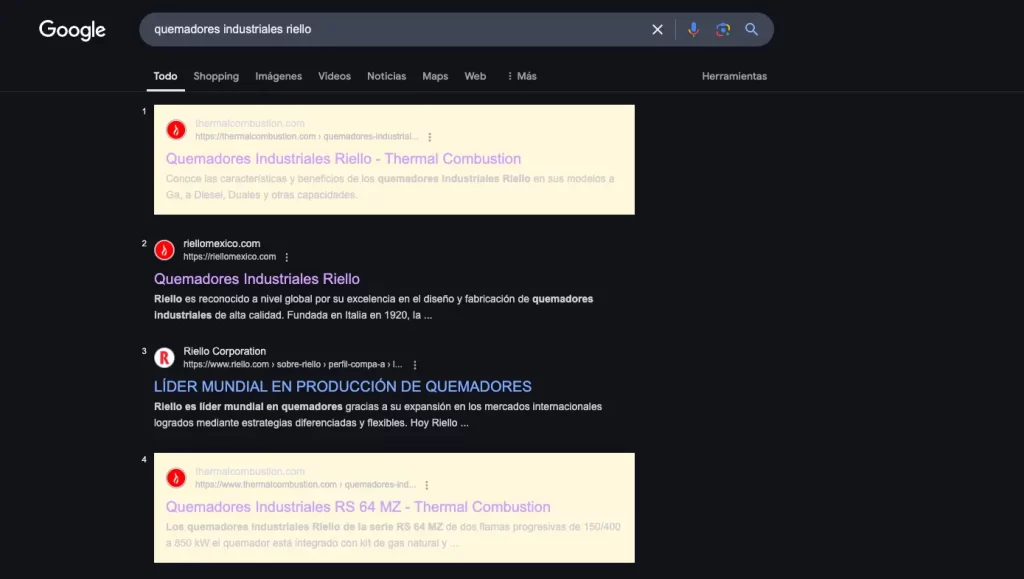The image size is (1024, 579).
Task: Open Google Lens image search icon
Action: click(722, 29)
